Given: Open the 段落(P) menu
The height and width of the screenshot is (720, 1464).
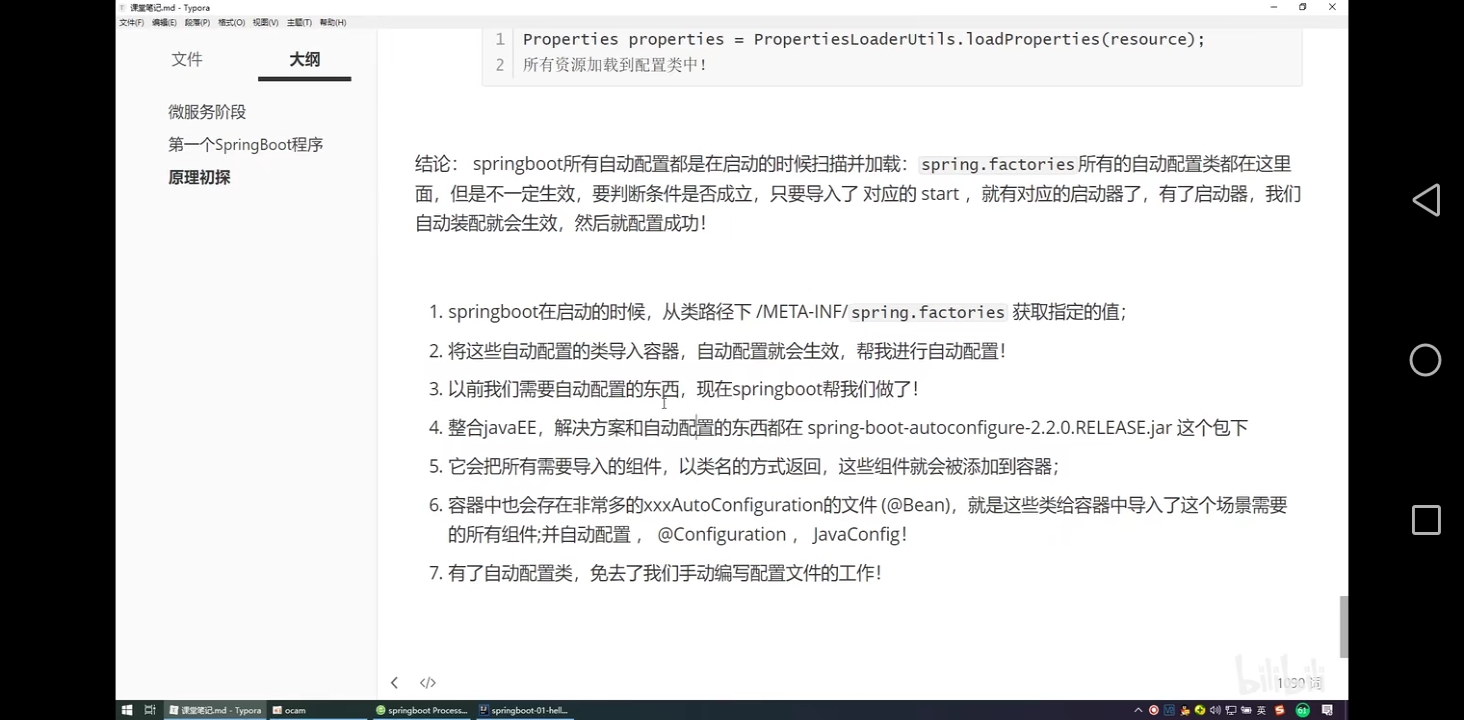Looking at the screenshot, I should coord(198,22).
